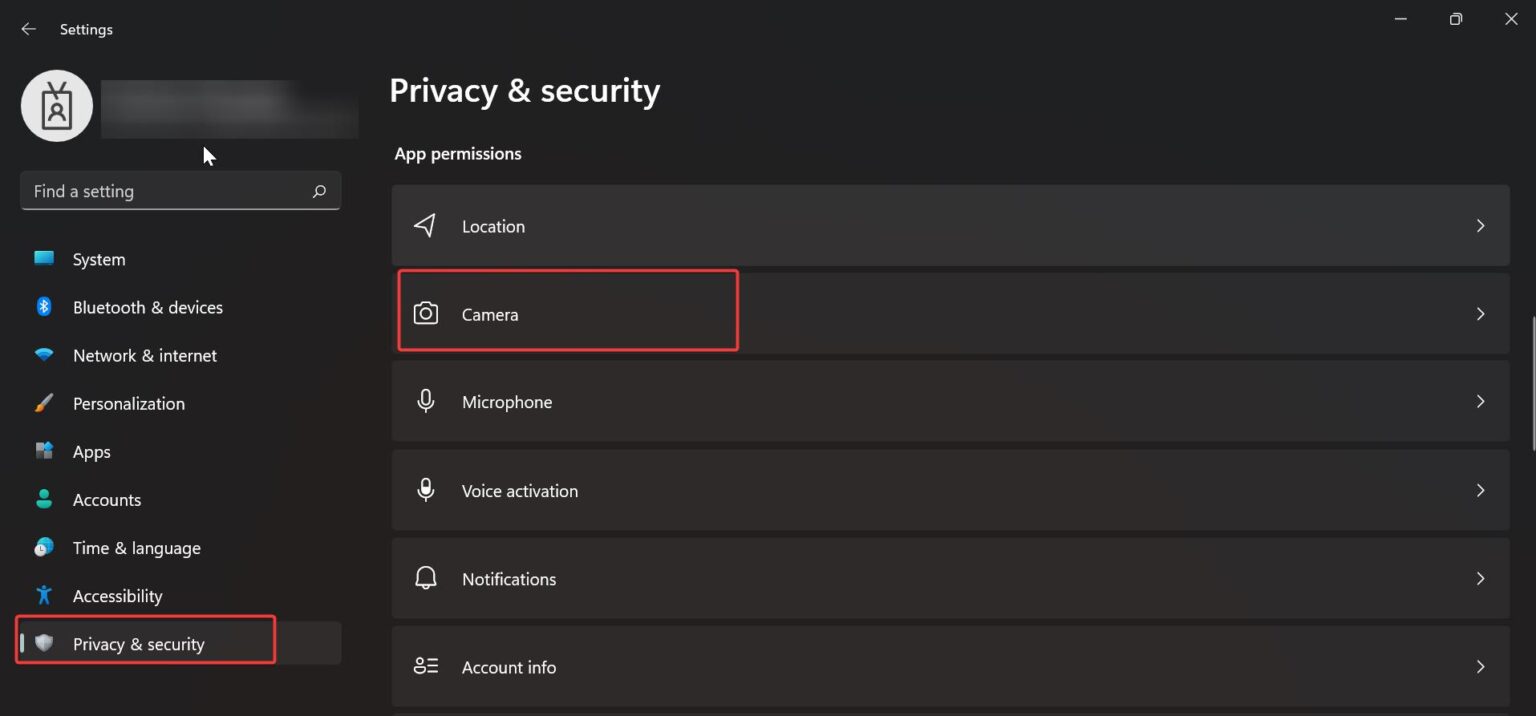This screenshot has height=716, width=1536.
Task: Expand the Camera permission row chevron
Action: (x=1481, y=313)
